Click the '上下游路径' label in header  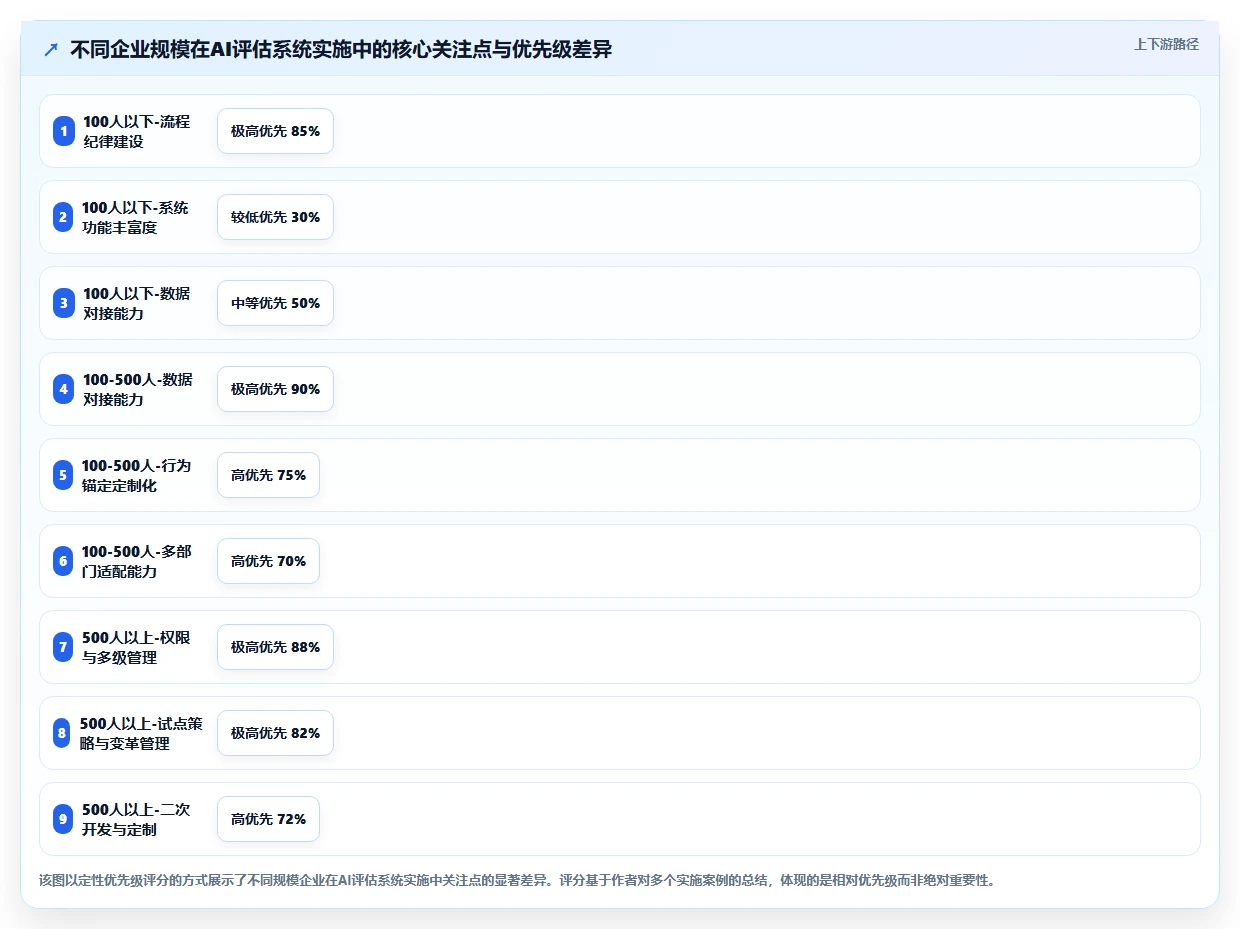pyautogui.click(x=1166, y=44)
